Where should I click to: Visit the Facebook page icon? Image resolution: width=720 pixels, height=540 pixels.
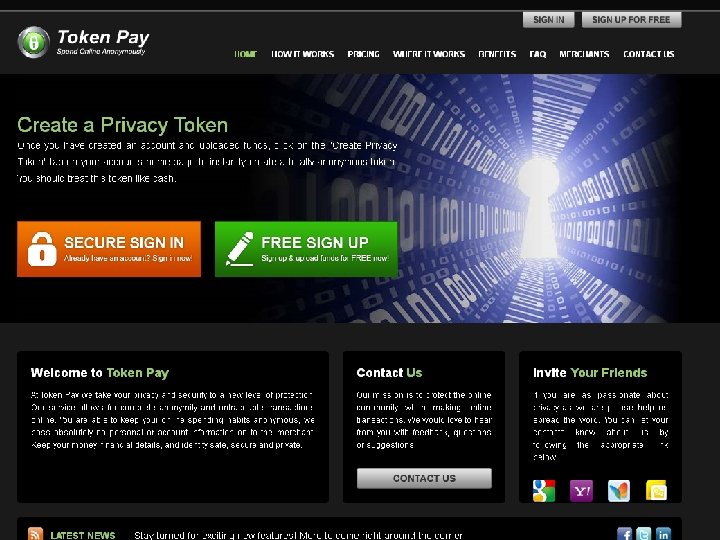(x=624, y=534)
